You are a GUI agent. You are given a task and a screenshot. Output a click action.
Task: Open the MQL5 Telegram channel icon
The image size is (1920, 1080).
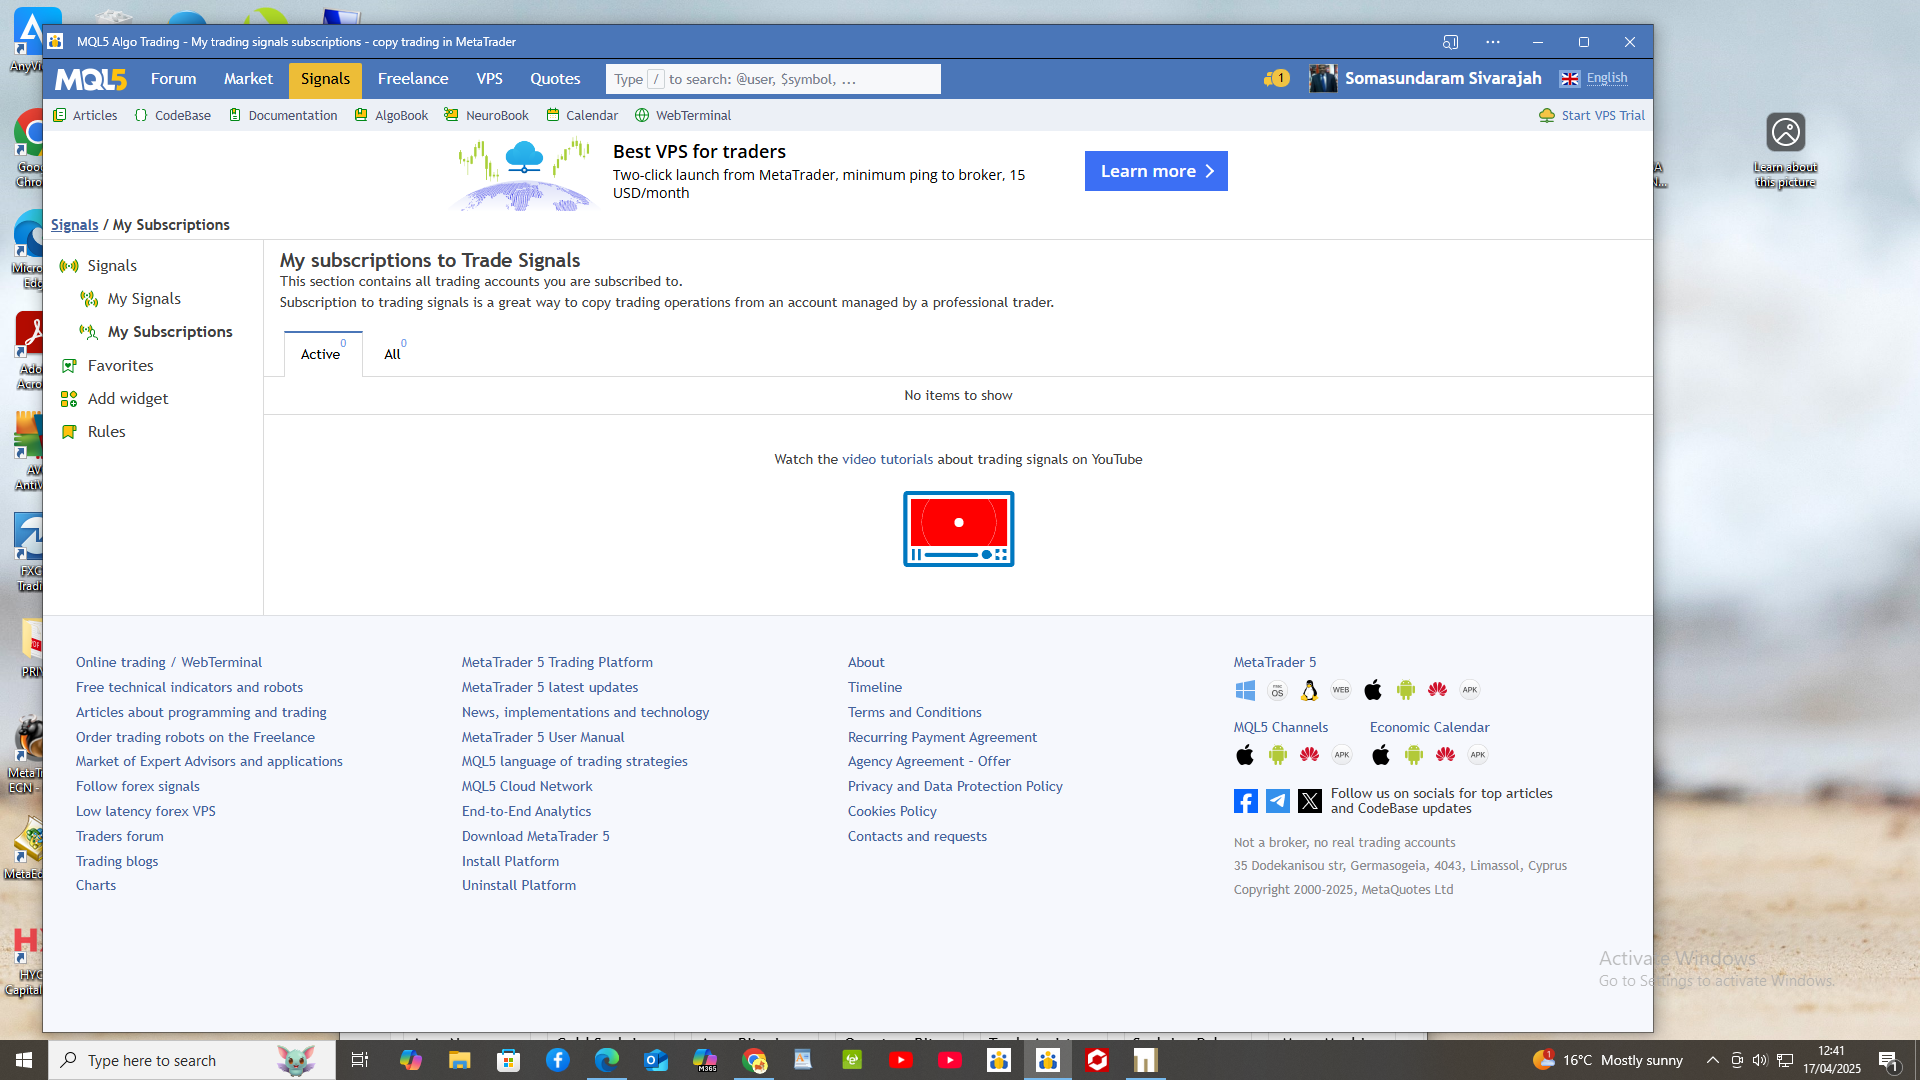1277,801
